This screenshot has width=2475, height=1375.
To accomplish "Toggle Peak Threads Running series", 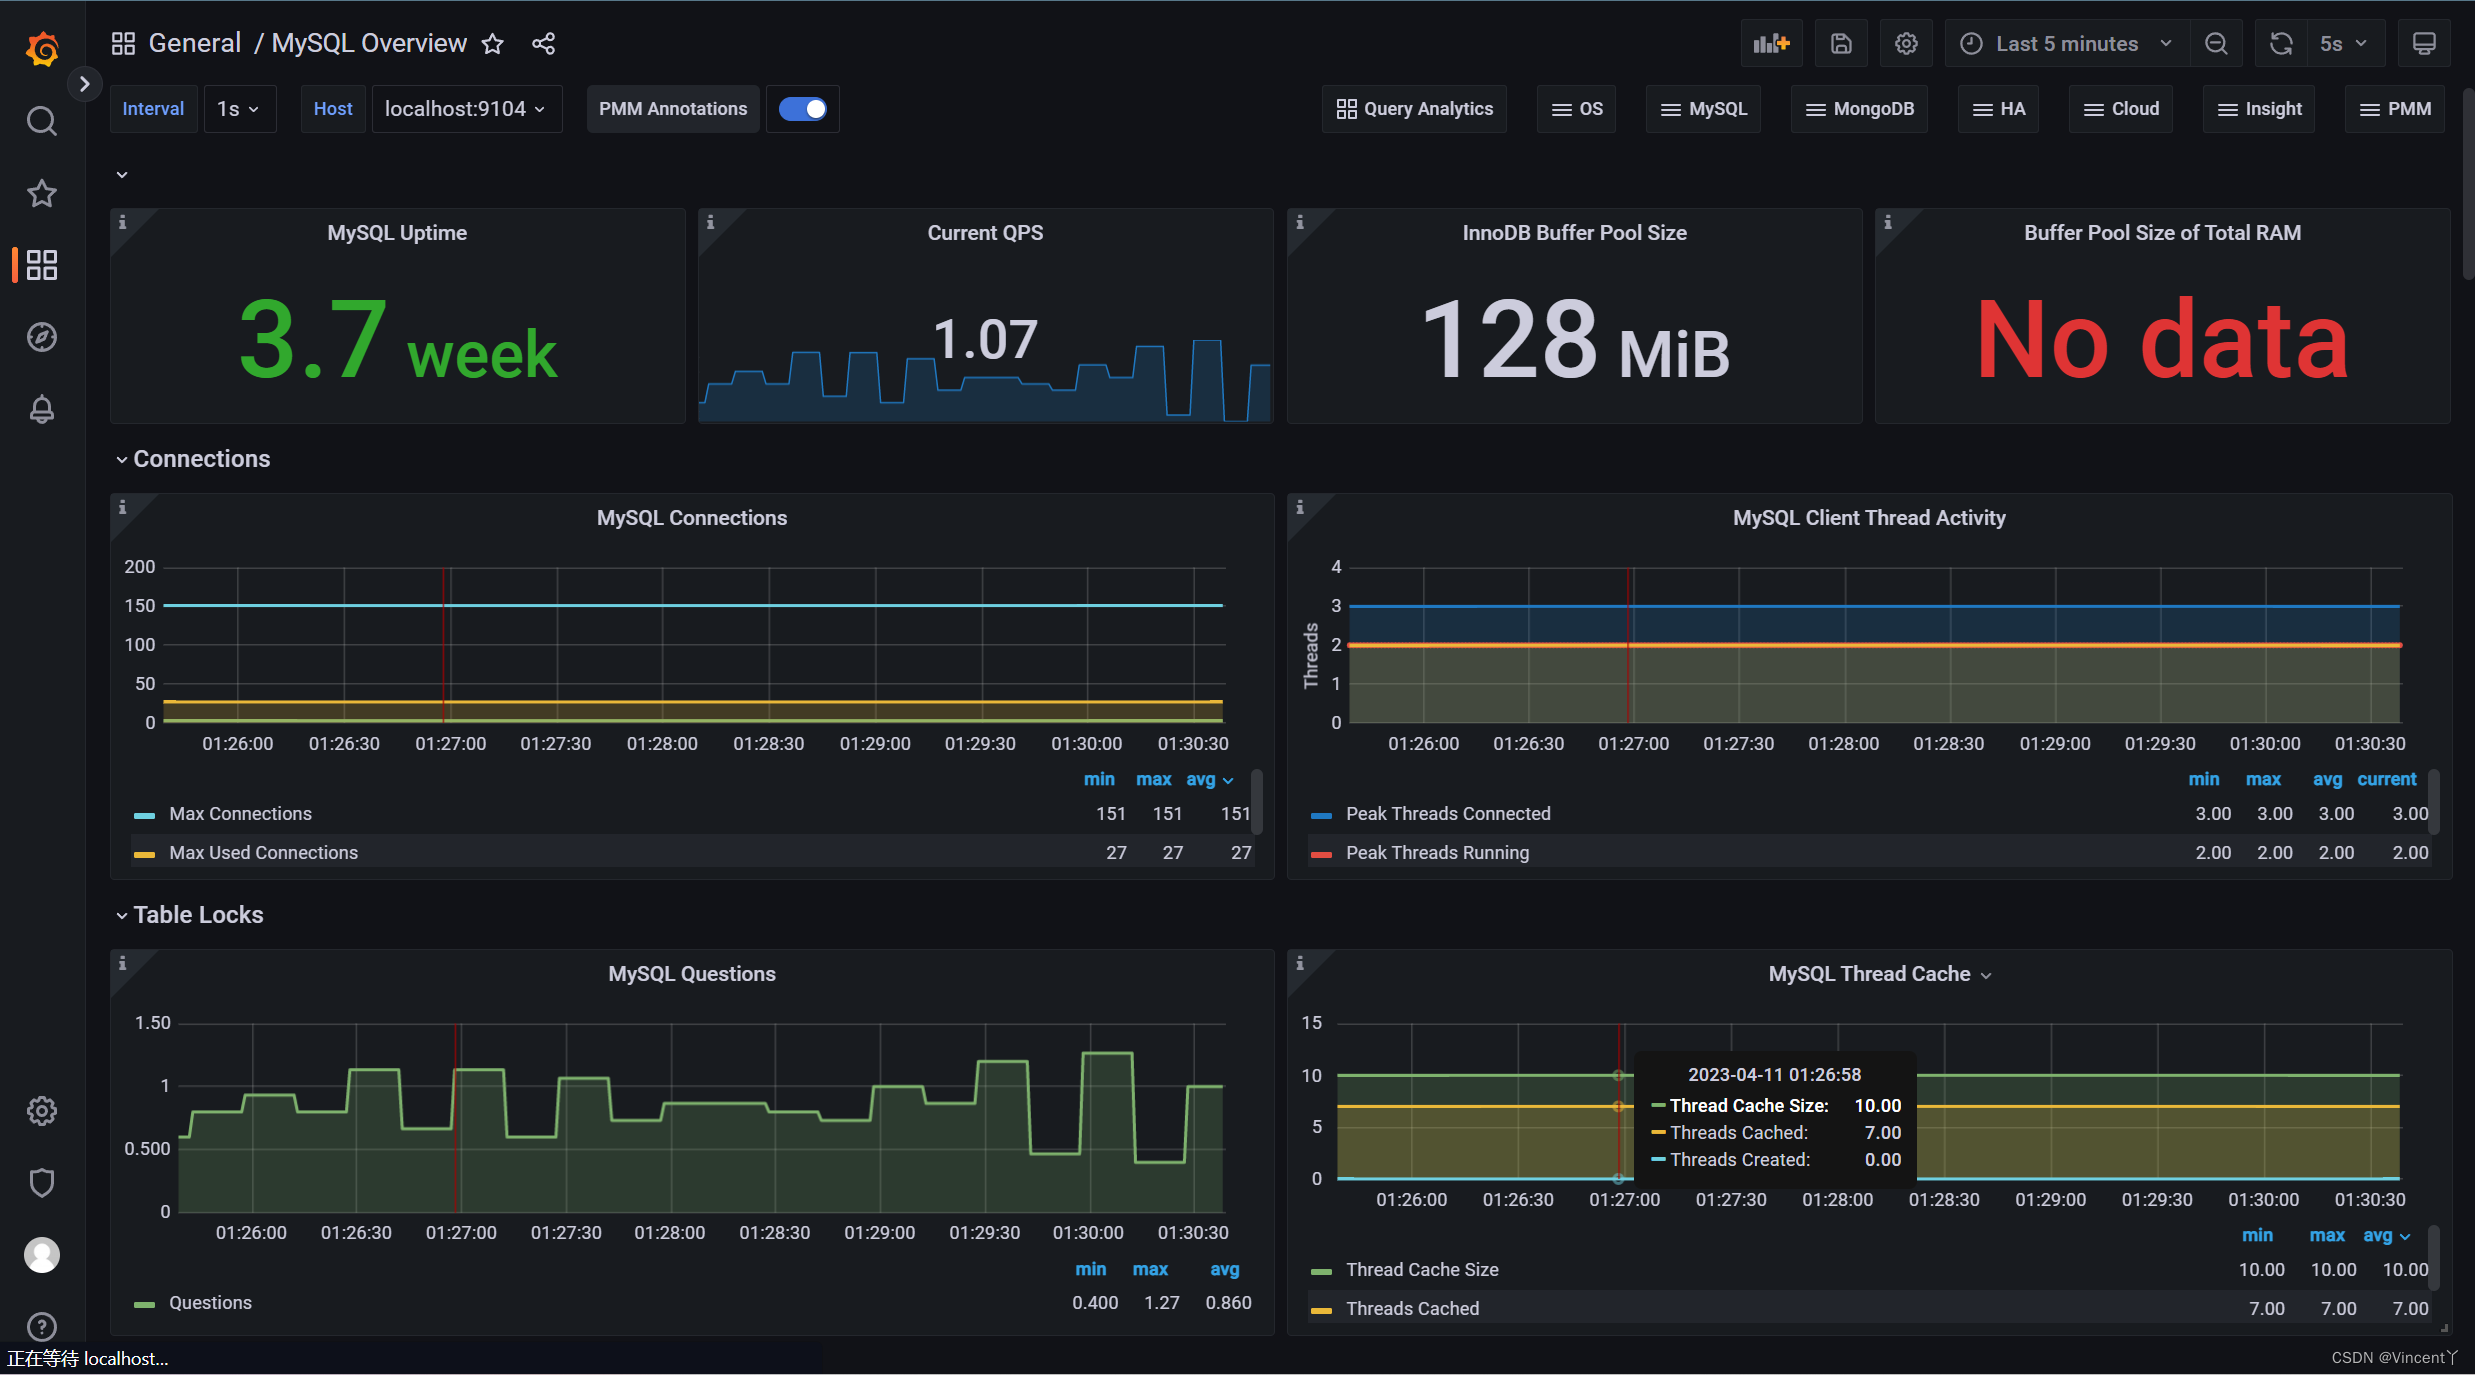I will tap(1437, 853).
